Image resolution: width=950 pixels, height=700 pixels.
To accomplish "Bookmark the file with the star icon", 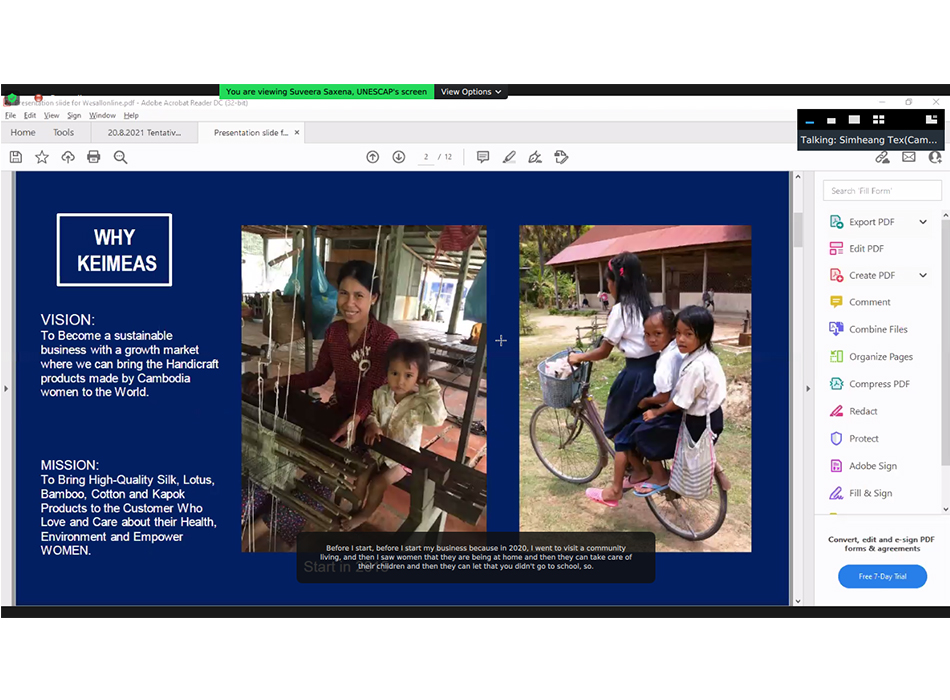I will click(x=42, y=158).
